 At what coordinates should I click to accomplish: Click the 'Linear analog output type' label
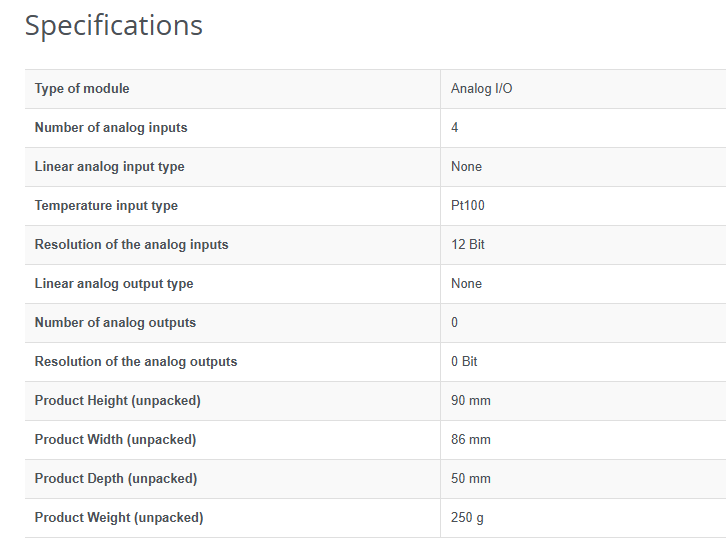114,284
